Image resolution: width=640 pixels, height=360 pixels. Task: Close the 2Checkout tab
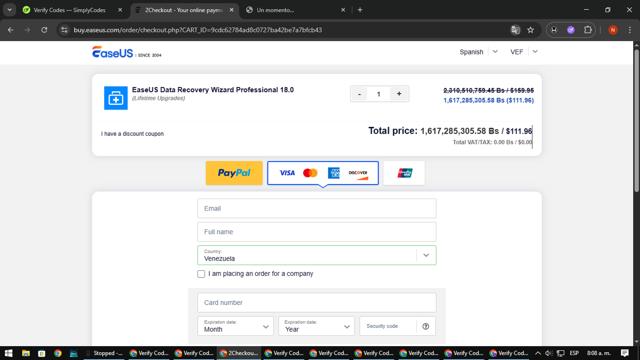[231, 10]
